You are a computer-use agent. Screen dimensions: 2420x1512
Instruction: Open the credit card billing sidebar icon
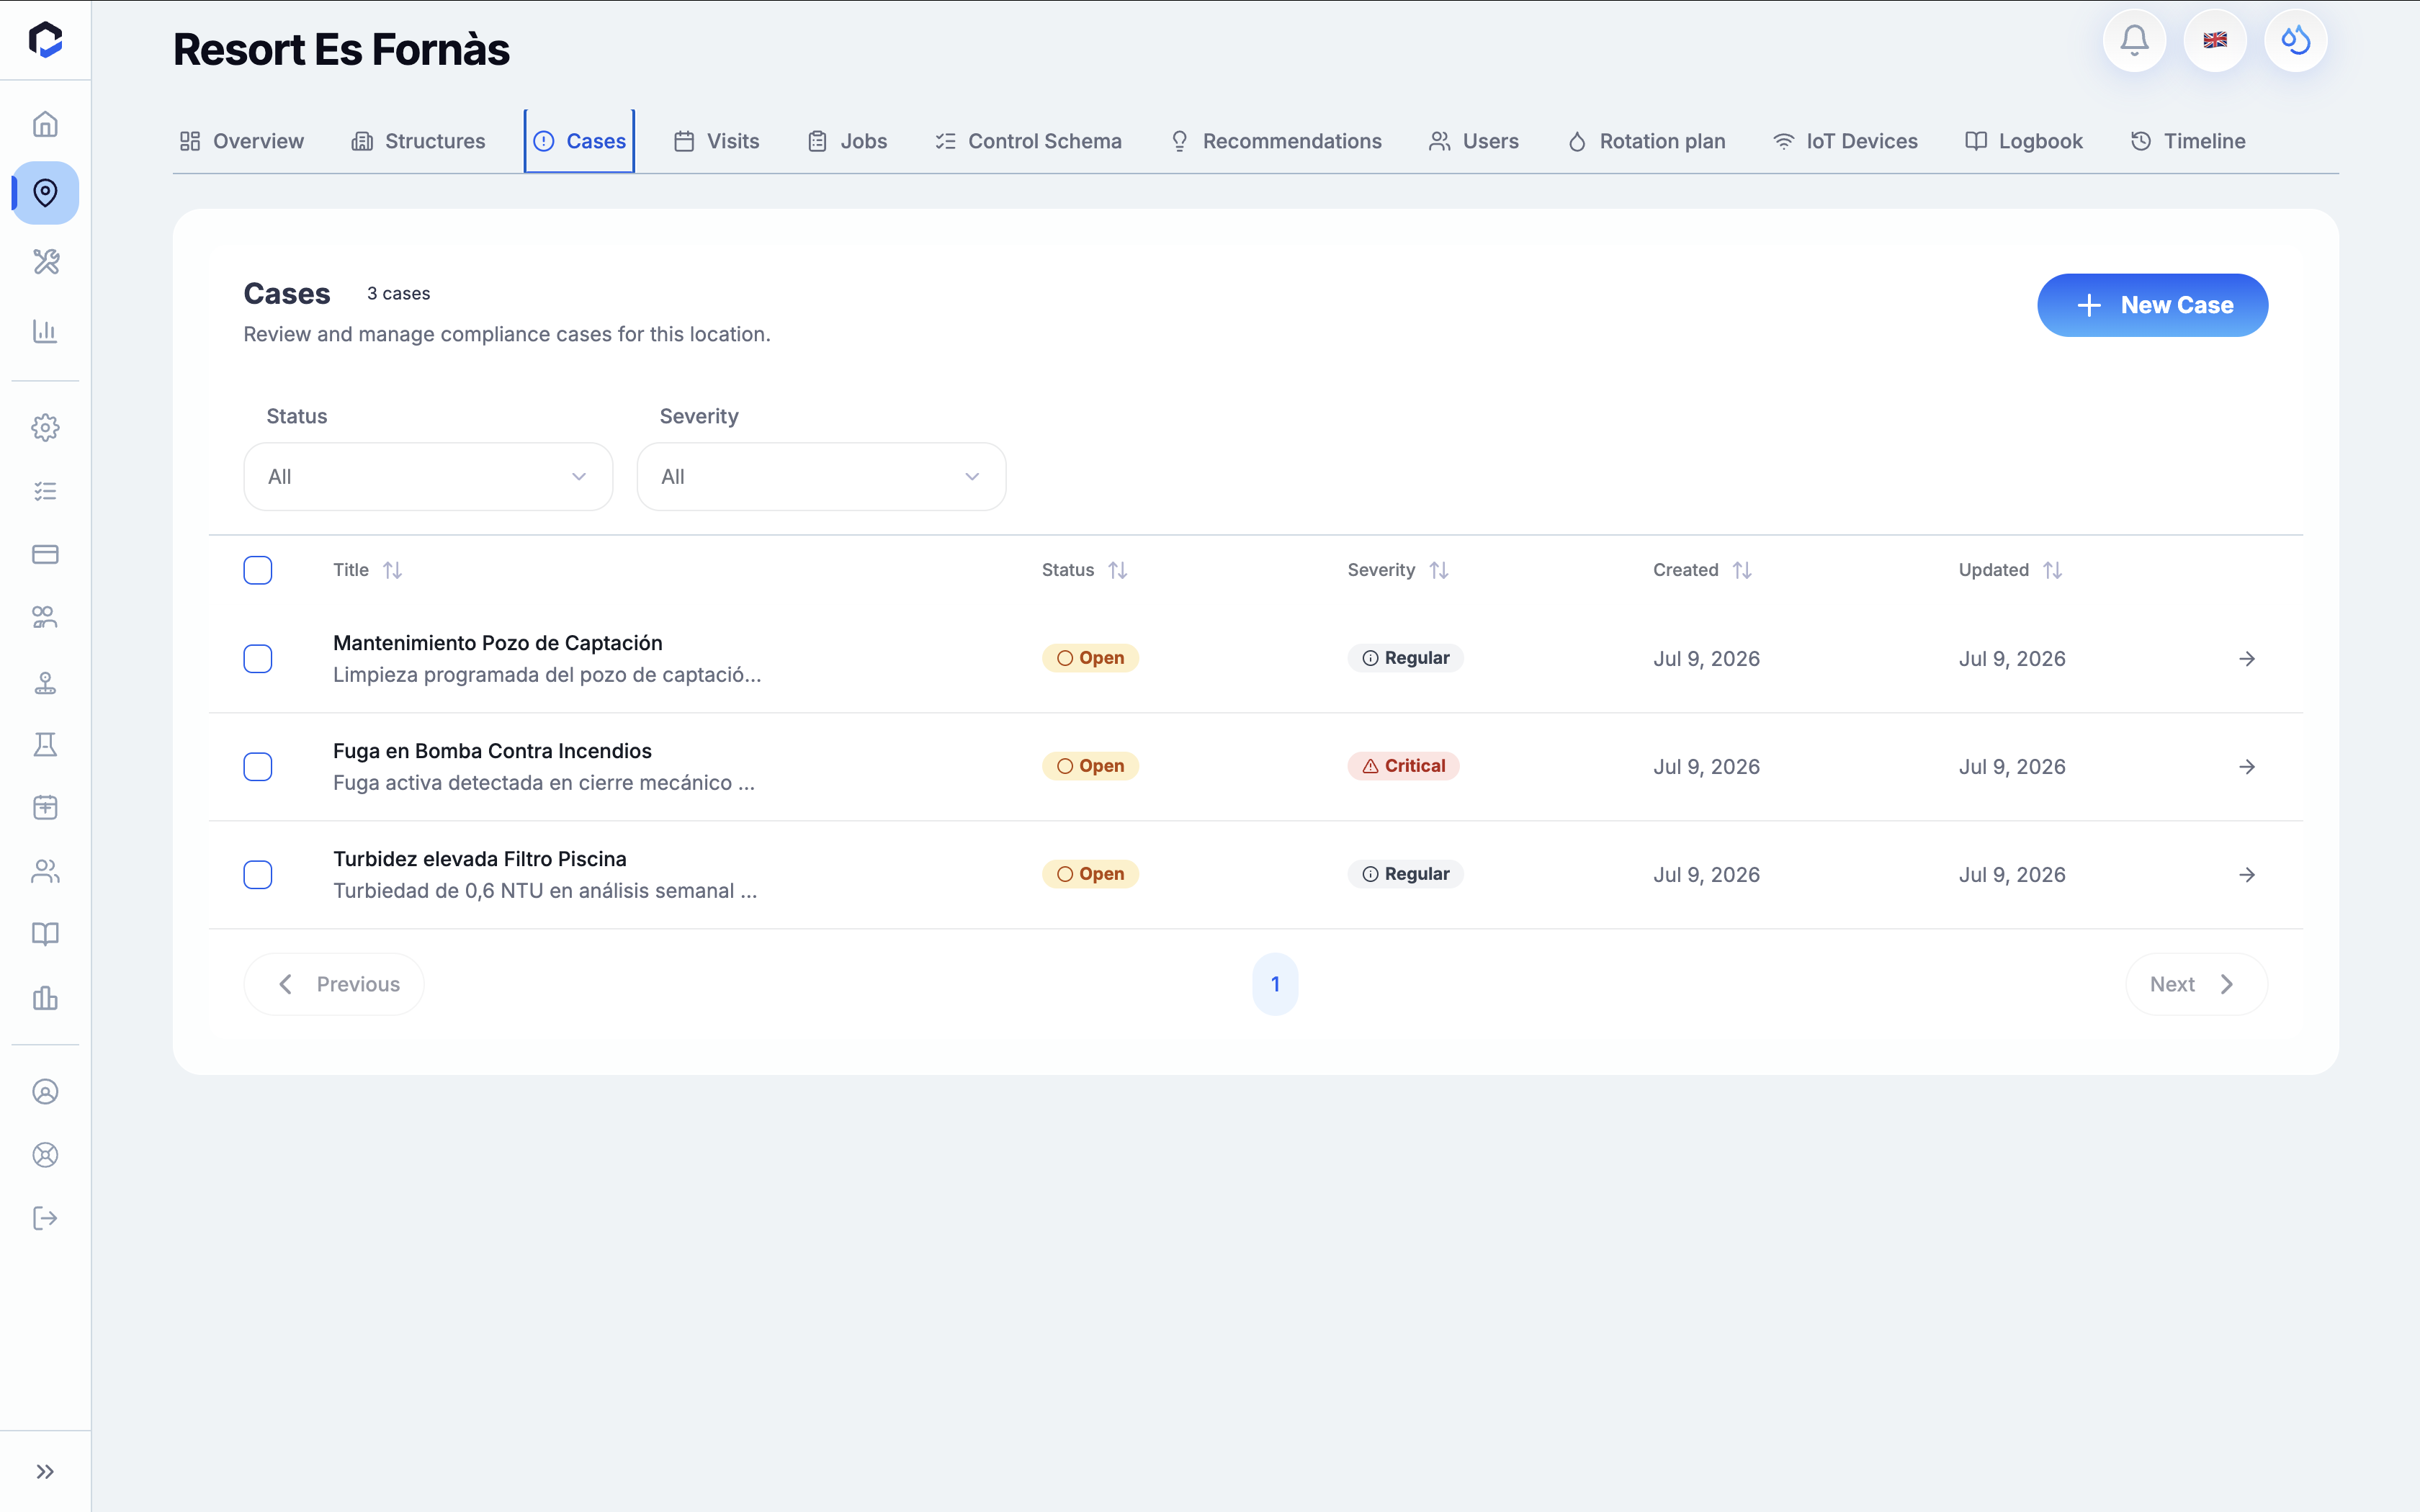(x=45, y=554)
